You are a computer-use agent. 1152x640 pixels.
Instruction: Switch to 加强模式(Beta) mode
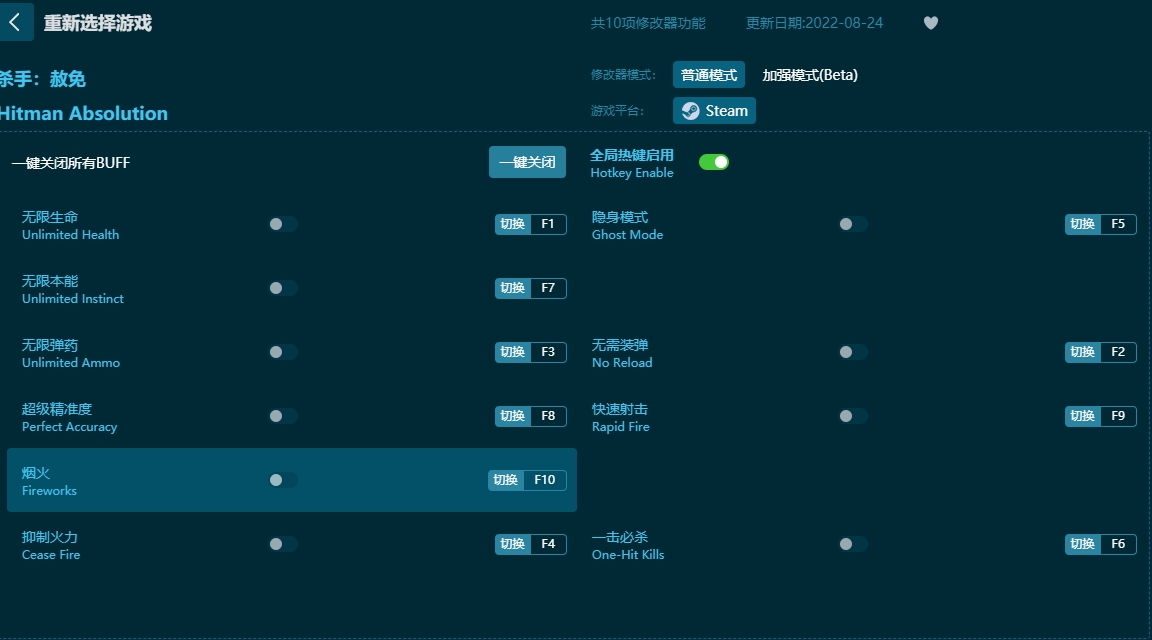810,75
